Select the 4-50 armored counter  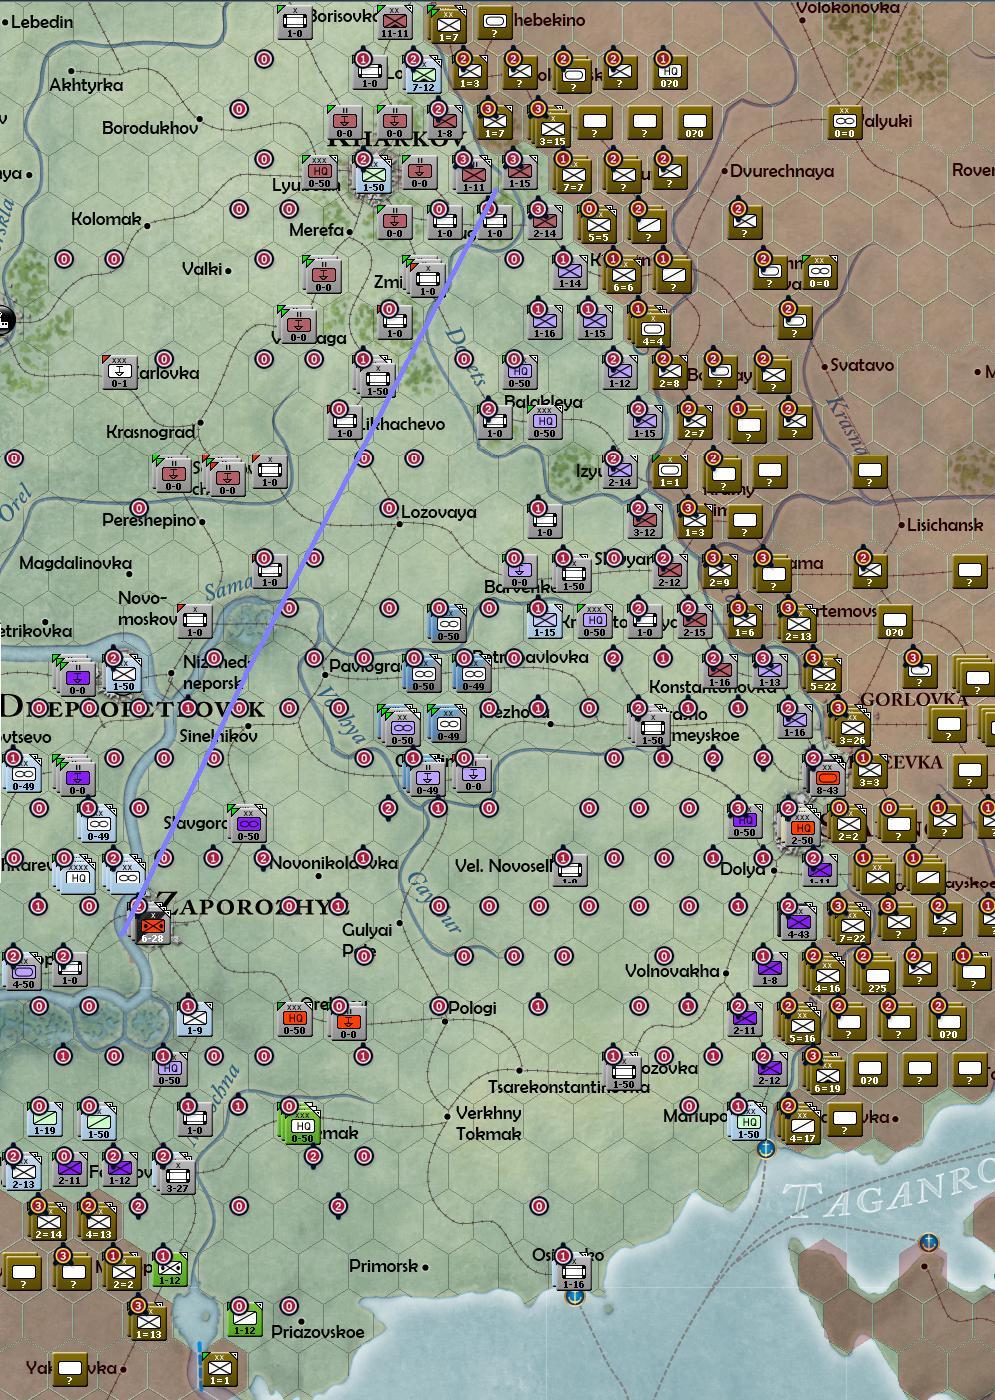tap(23, 972)
